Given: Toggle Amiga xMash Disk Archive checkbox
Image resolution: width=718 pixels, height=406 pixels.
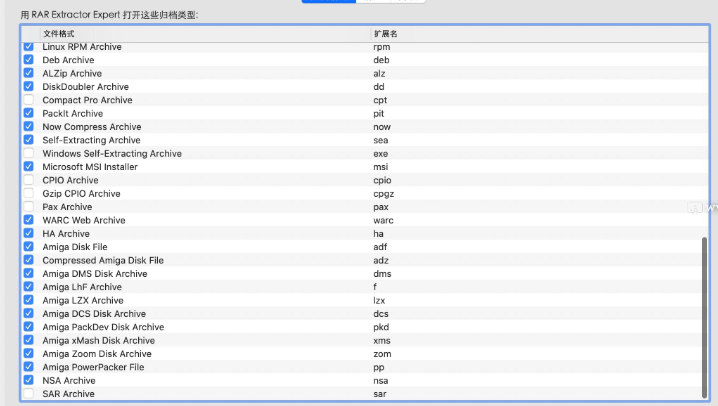Looking at the screenshot, I should (x=28, y=340).
